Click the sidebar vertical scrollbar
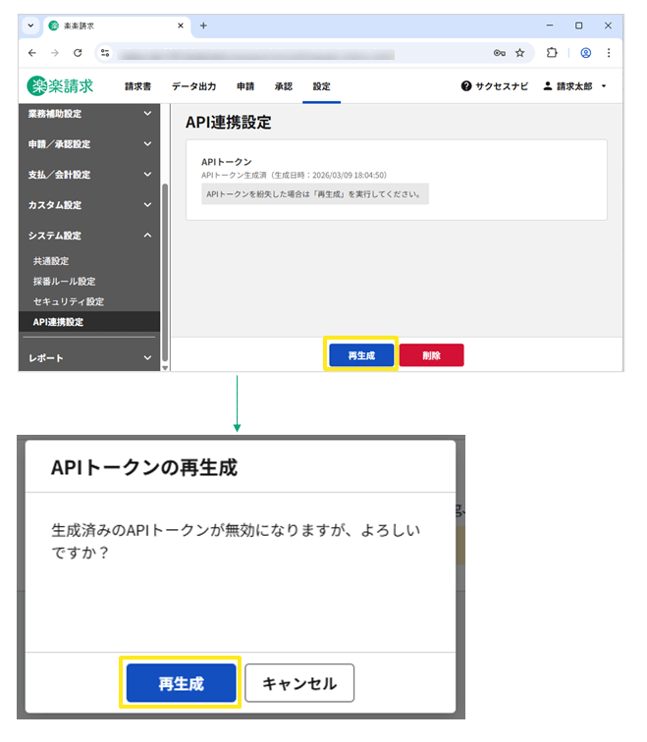Viewport: 647px width, 742px height. point(165,272)
